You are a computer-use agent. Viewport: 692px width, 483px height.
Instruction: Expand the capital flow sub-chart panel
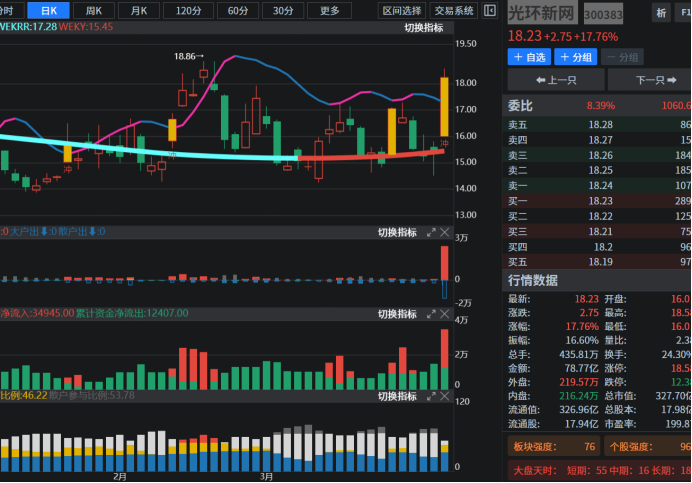(432, 314)
